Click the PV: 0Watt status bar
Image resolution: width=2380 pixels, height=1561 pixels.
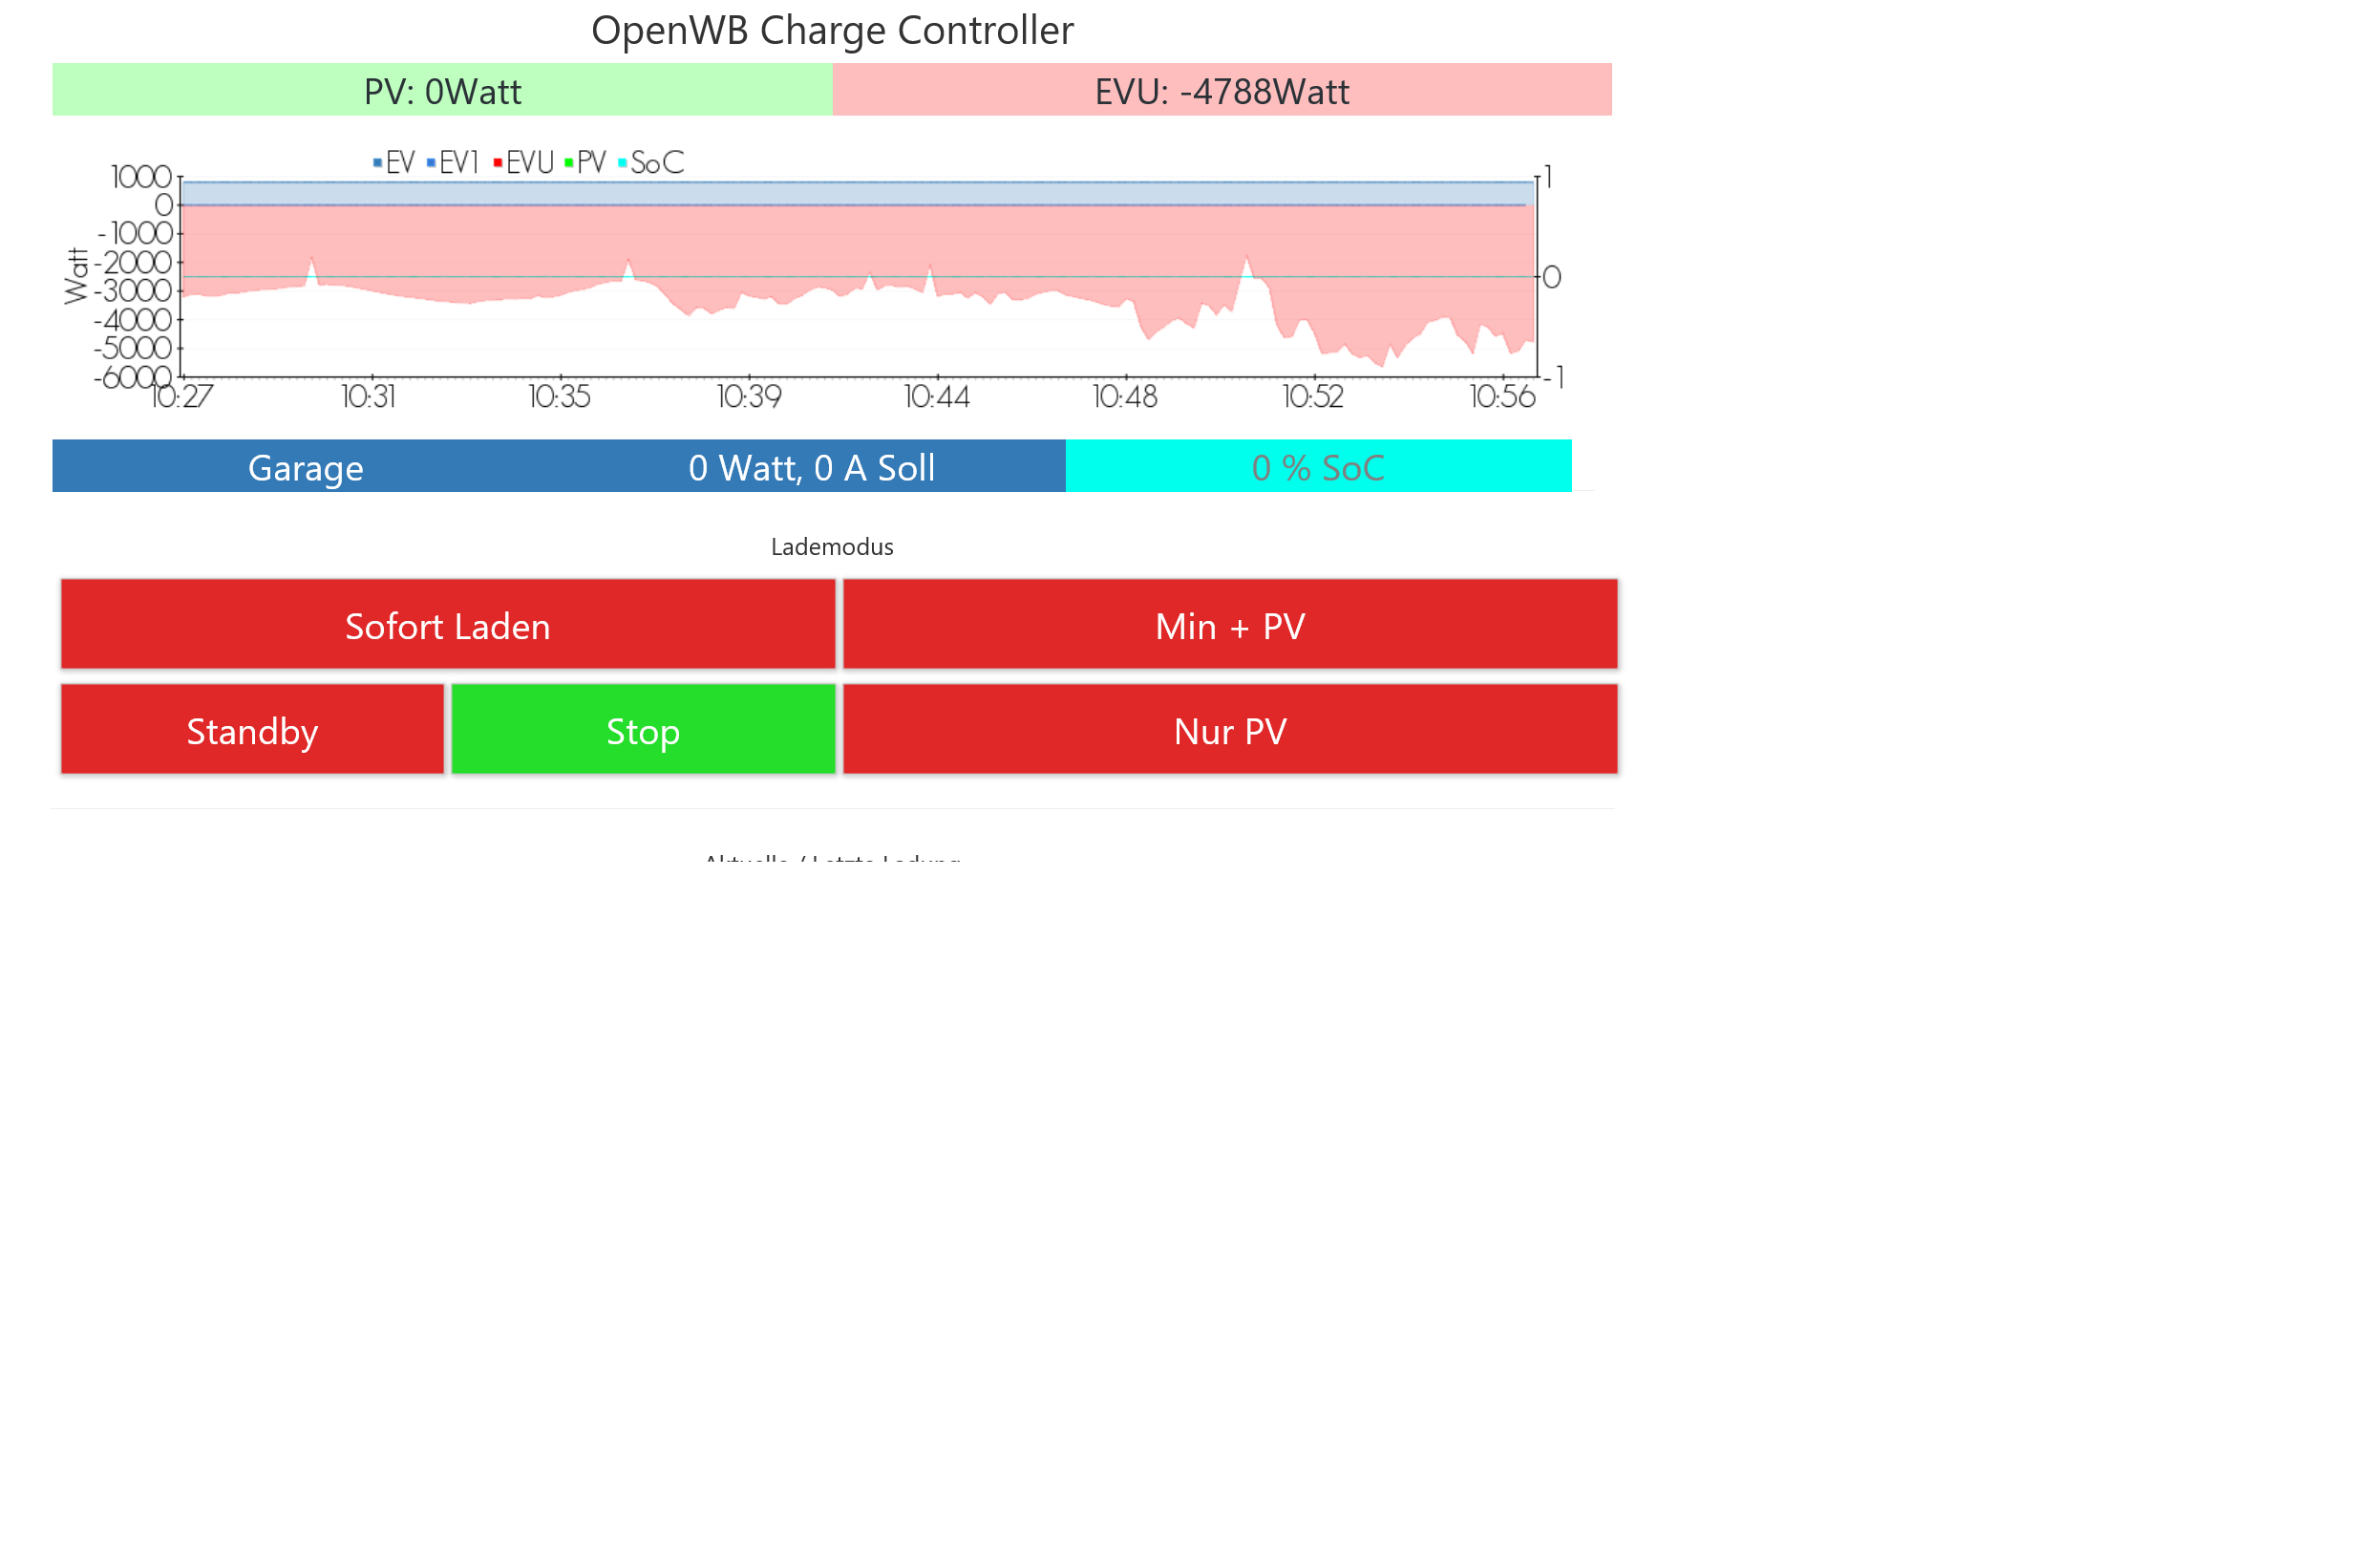pyautogui.click(x=442, y=91)
